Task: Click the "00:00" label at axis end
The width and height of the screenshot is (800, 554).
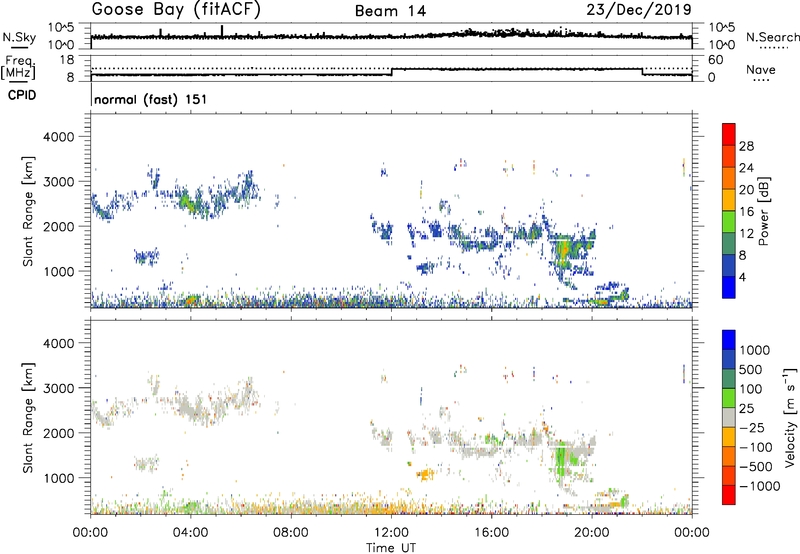Action: click(x=692, y=533)
